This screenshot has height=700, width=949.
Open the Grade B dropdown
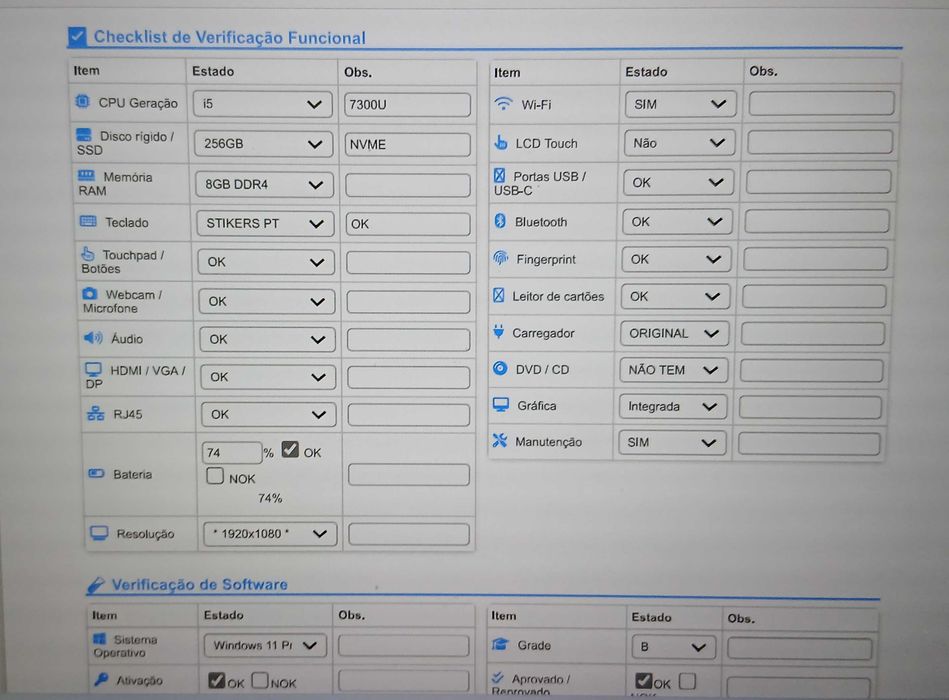[x=674, y=647]
